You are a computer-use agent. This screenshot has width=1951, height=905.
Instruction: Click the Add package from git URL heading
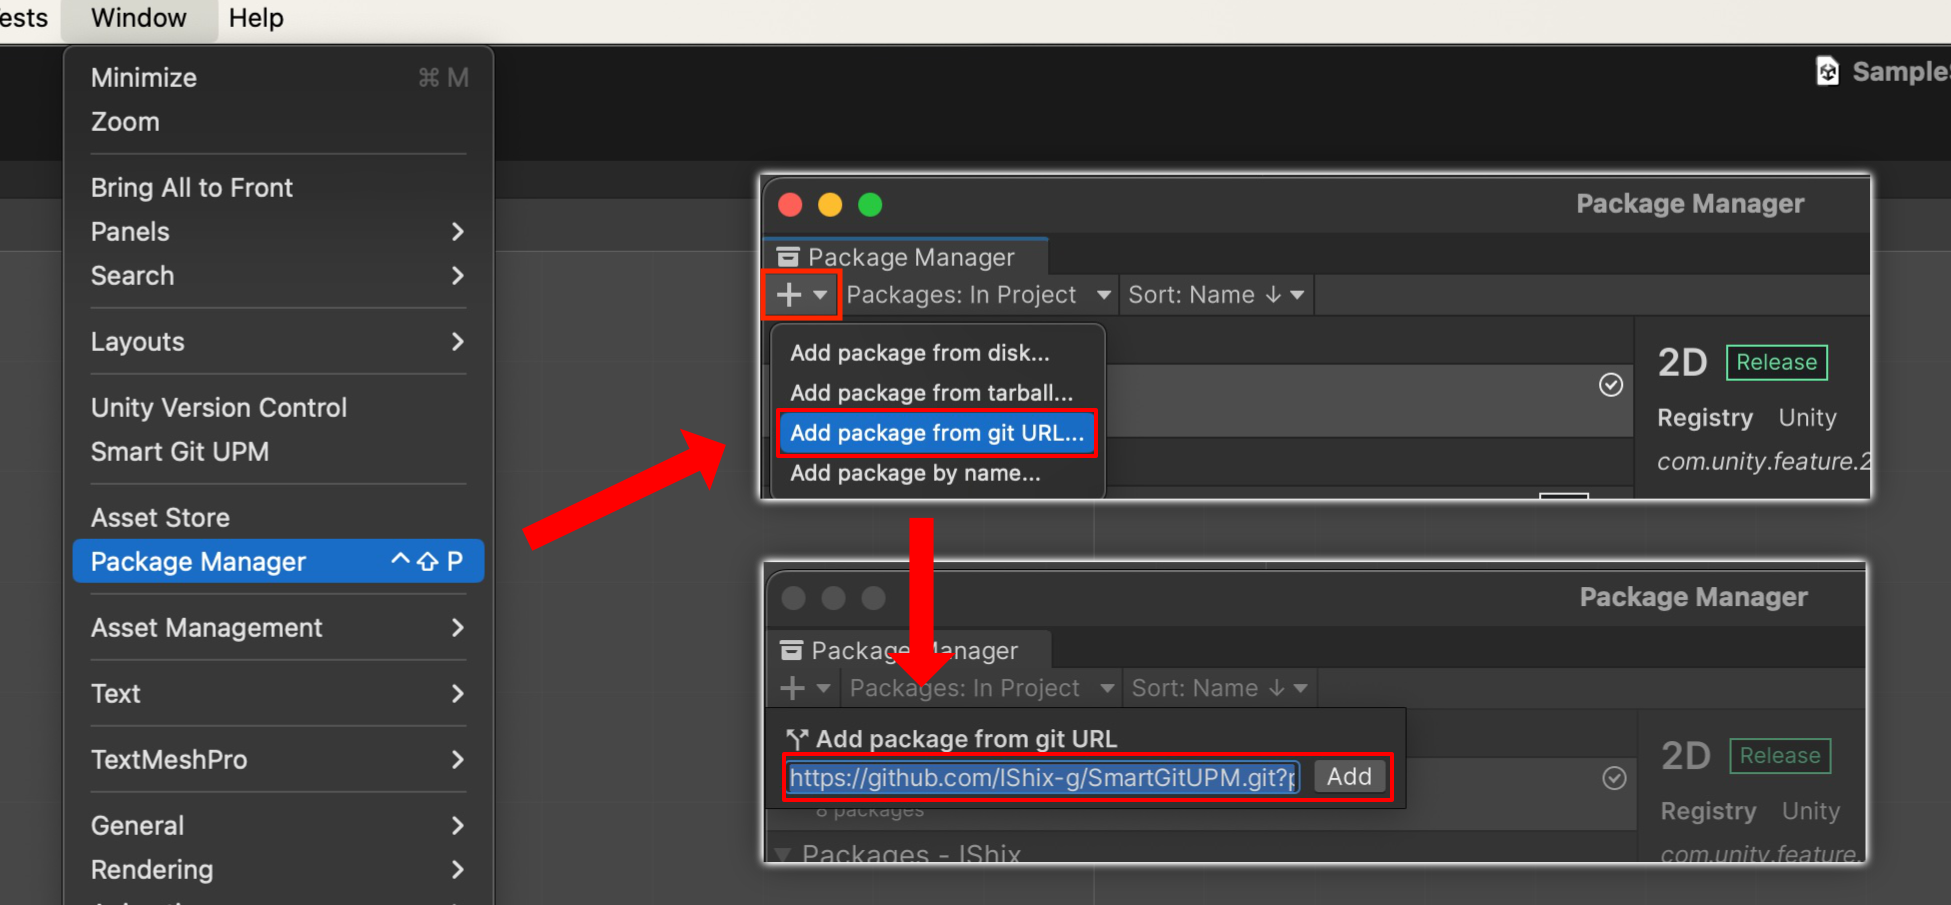tap(966, 739)
